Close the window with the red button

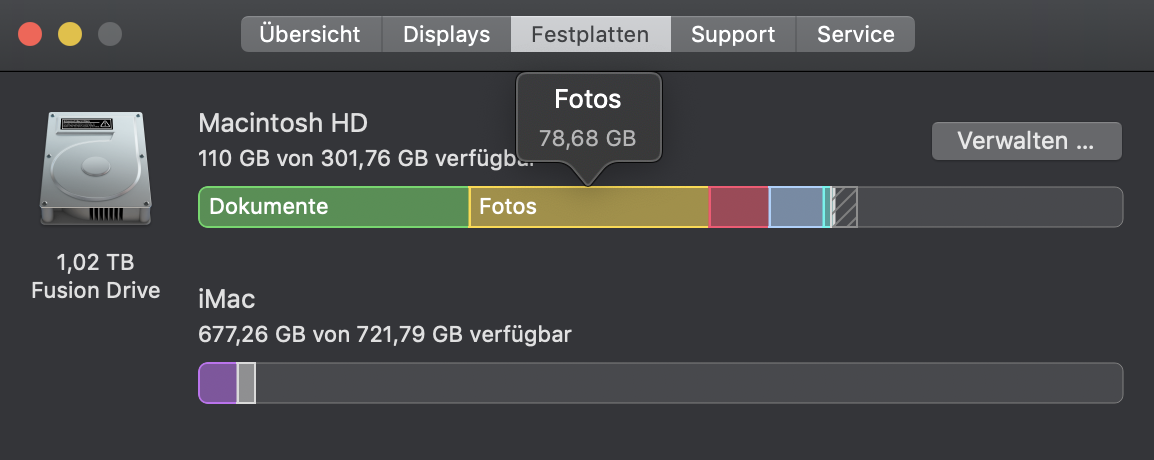(x=30, y=34)
